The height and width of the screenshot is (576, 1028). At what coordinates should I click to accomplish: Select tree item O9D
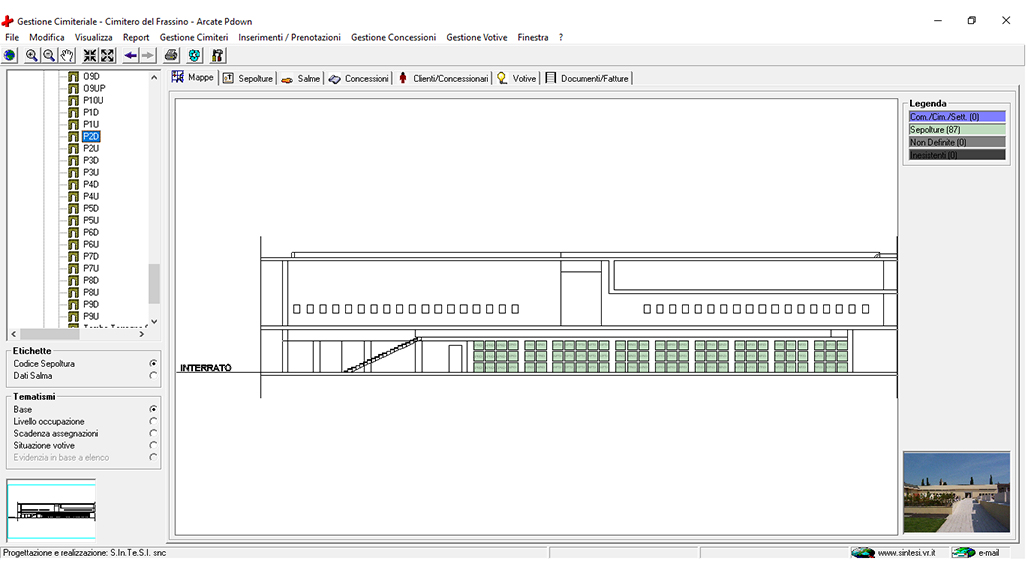coord(91,77)
